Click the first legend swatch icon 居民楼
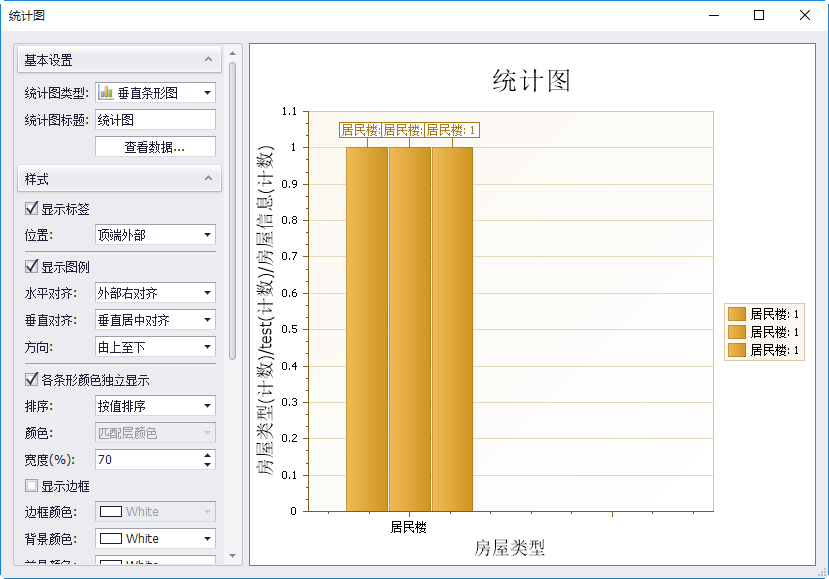This screenshot has height=579, width=829. 737,314
